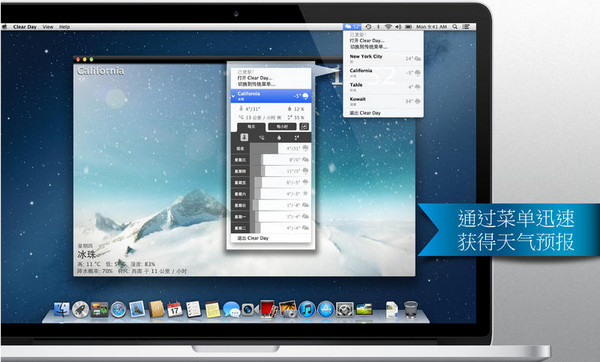
Task: Click the square icon button beside 每小时
Action: pyautogui.click(x=304, y=127)
